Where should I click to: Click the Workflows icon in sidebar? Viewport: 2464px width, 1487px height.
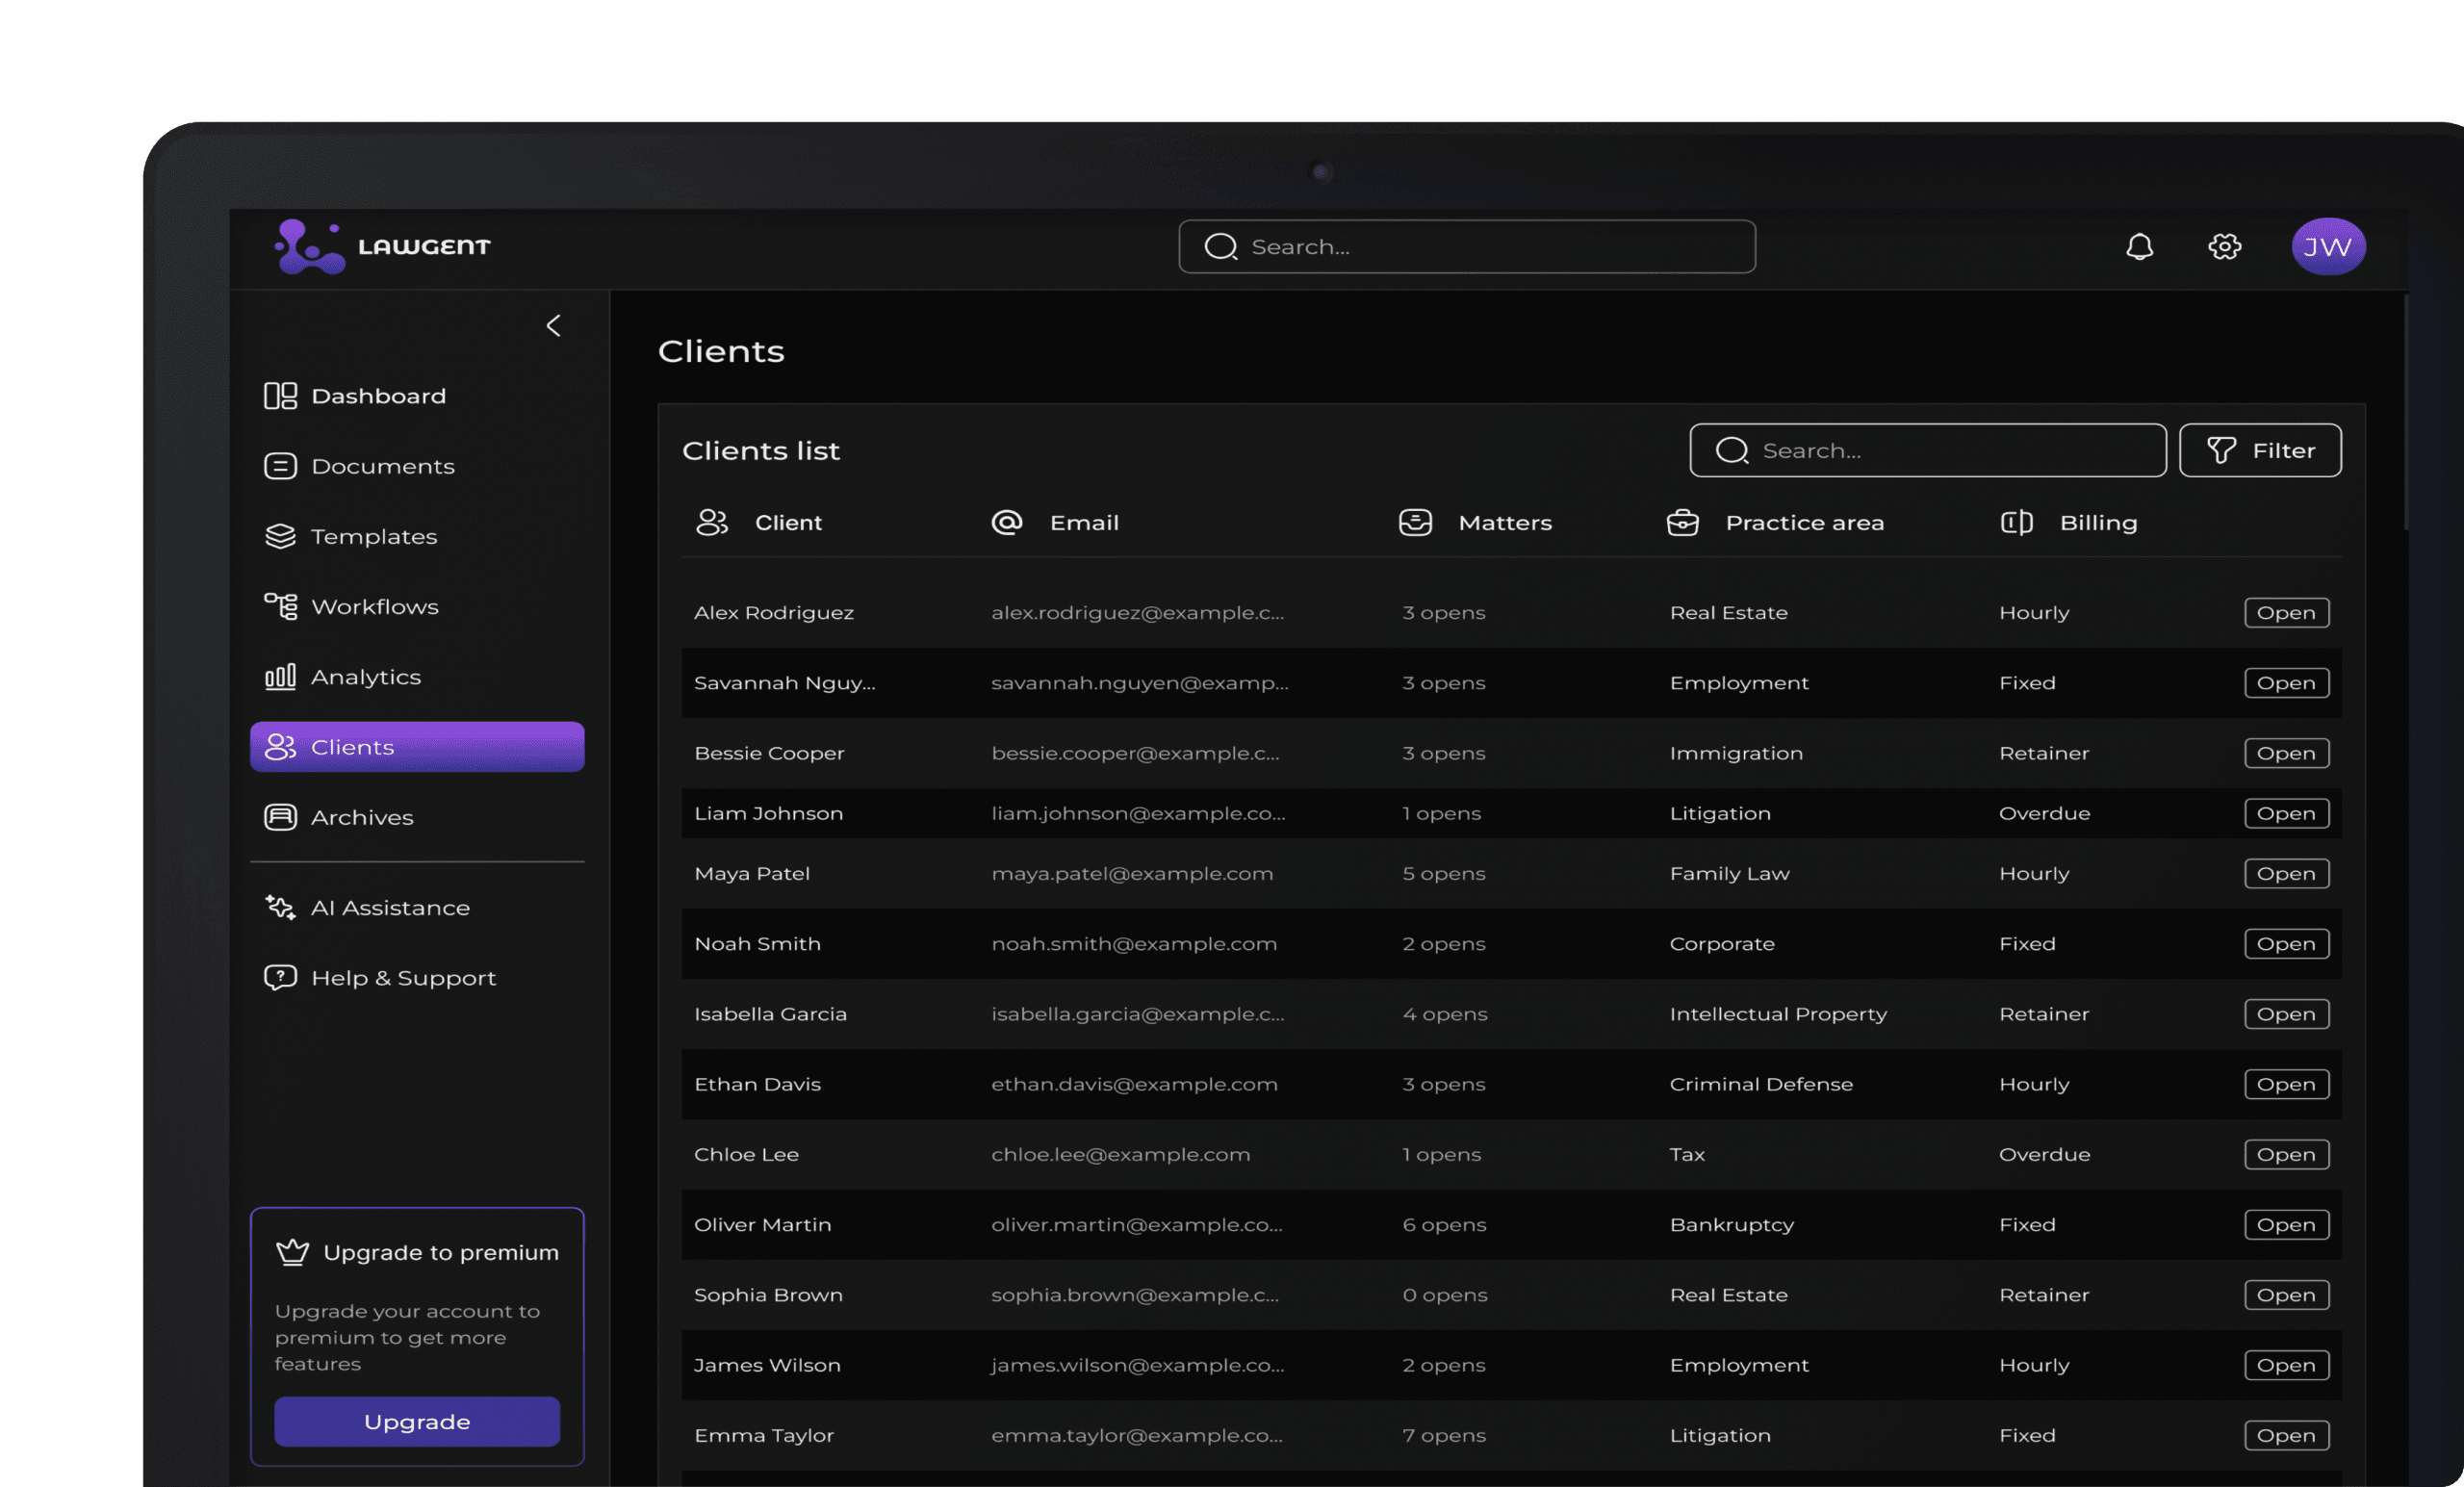pyautogui.click(x=280, y=607)
